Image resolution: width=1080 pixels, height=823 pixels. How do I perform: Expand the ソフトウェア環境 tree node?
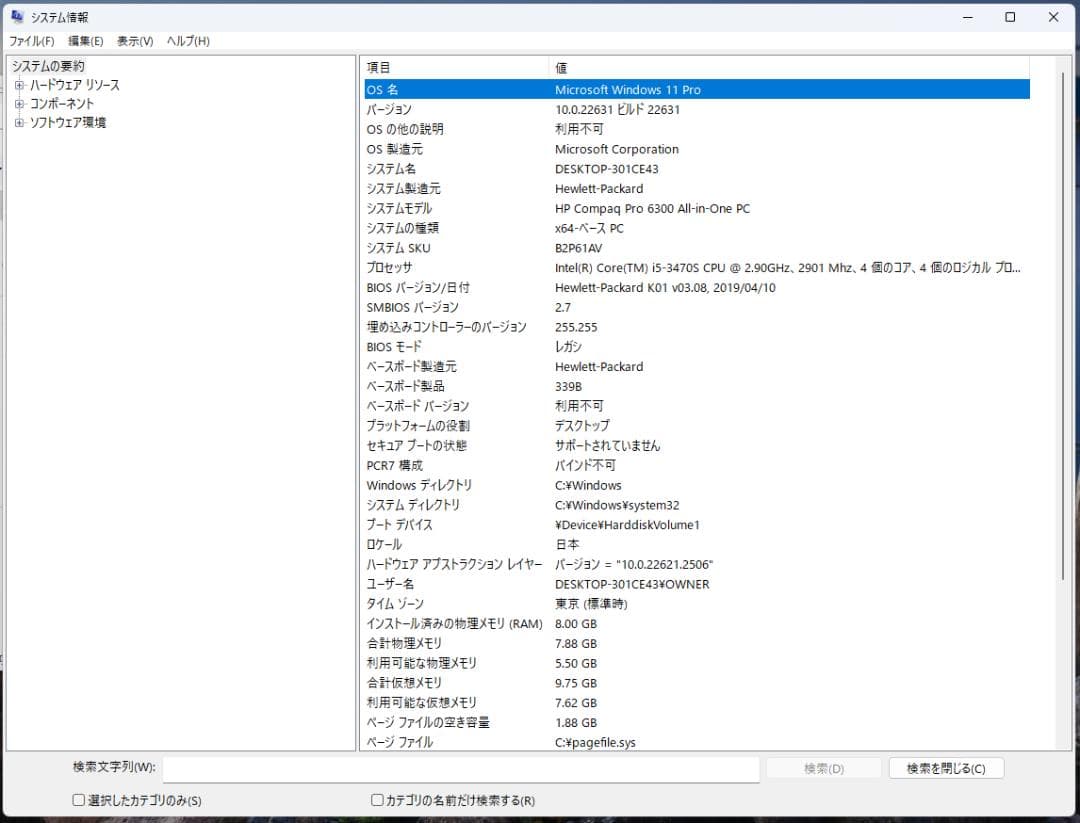pyautogui.click(x=19, y=122)
